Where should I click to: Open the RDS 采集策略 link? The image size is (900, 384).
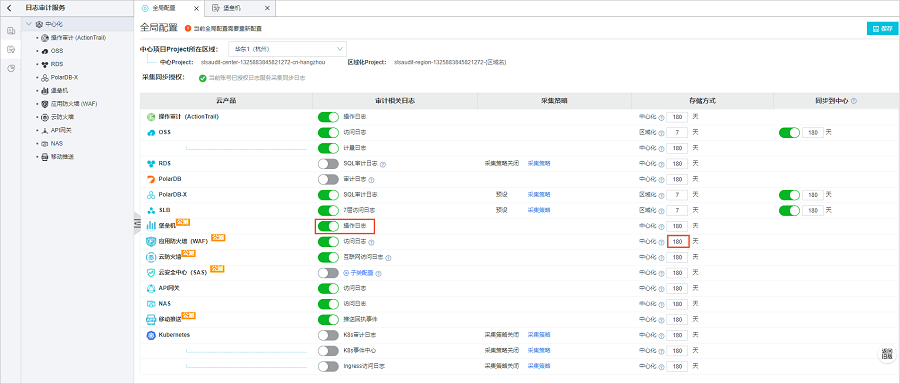[539, 164]
